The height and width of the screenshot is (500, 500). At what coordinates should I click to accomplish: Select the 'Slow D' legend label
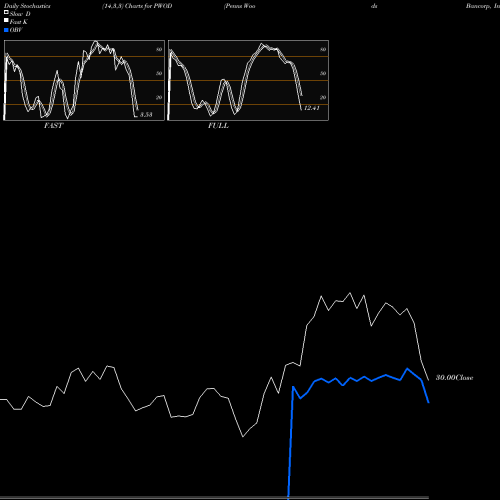pyautogui.click(x=20, y=14)
